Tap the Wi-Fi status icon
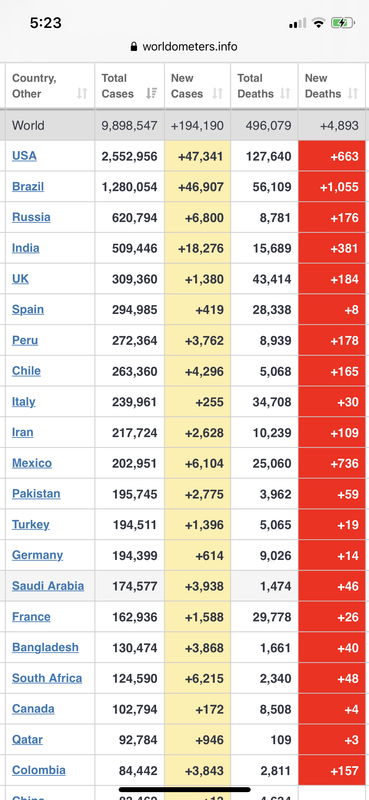The height and width of the screenshot is (800, 369). (x=319, y=23)
